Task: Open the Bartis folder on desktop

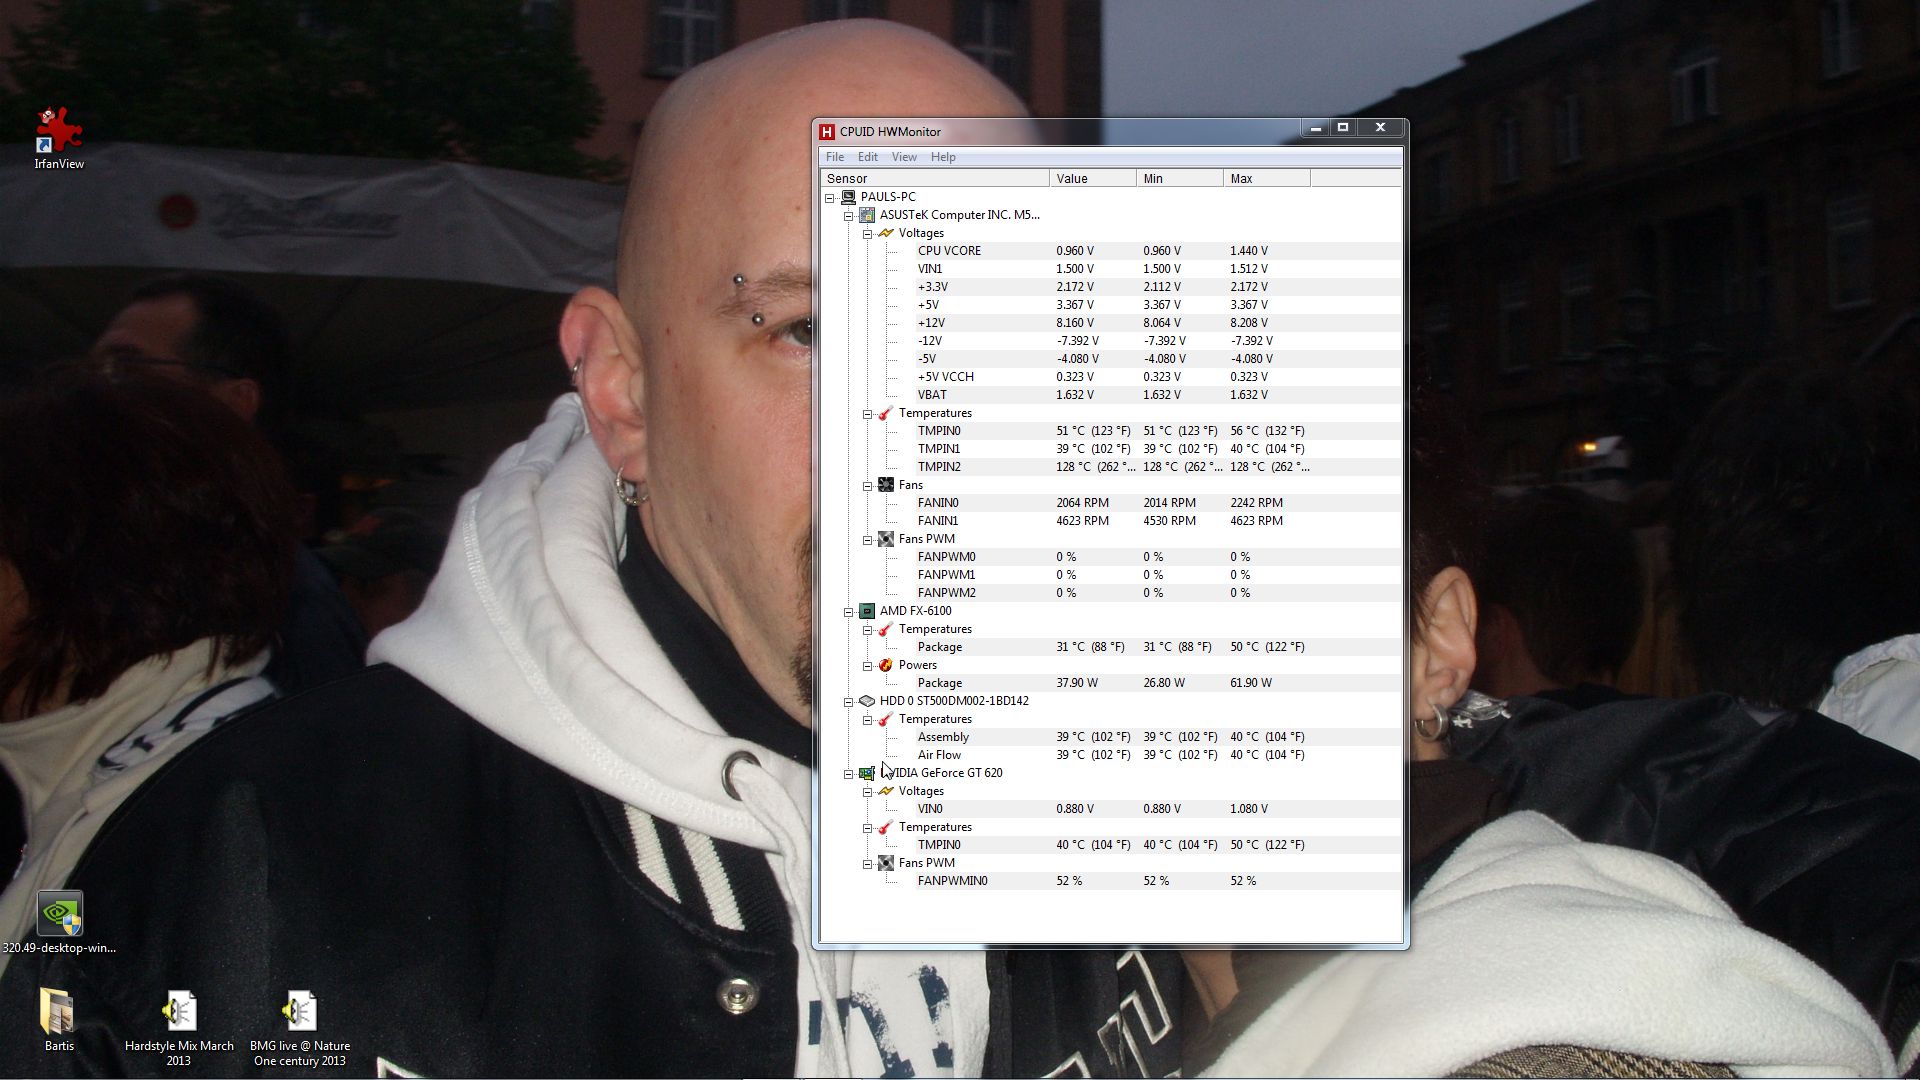Action: 58,1012
